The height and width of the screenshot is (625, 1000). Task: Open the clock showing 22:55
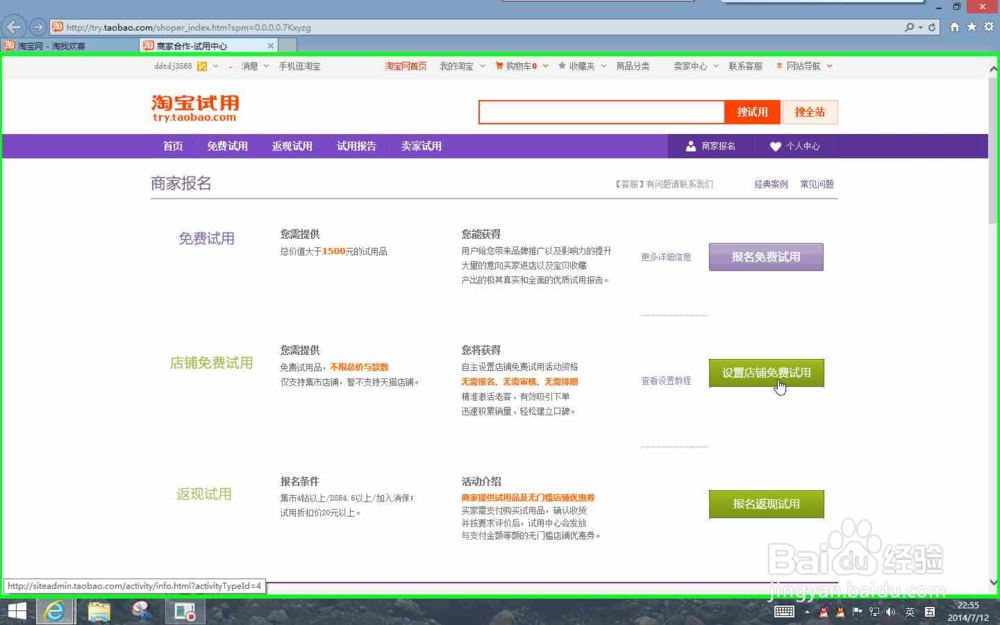coord(967,605)
